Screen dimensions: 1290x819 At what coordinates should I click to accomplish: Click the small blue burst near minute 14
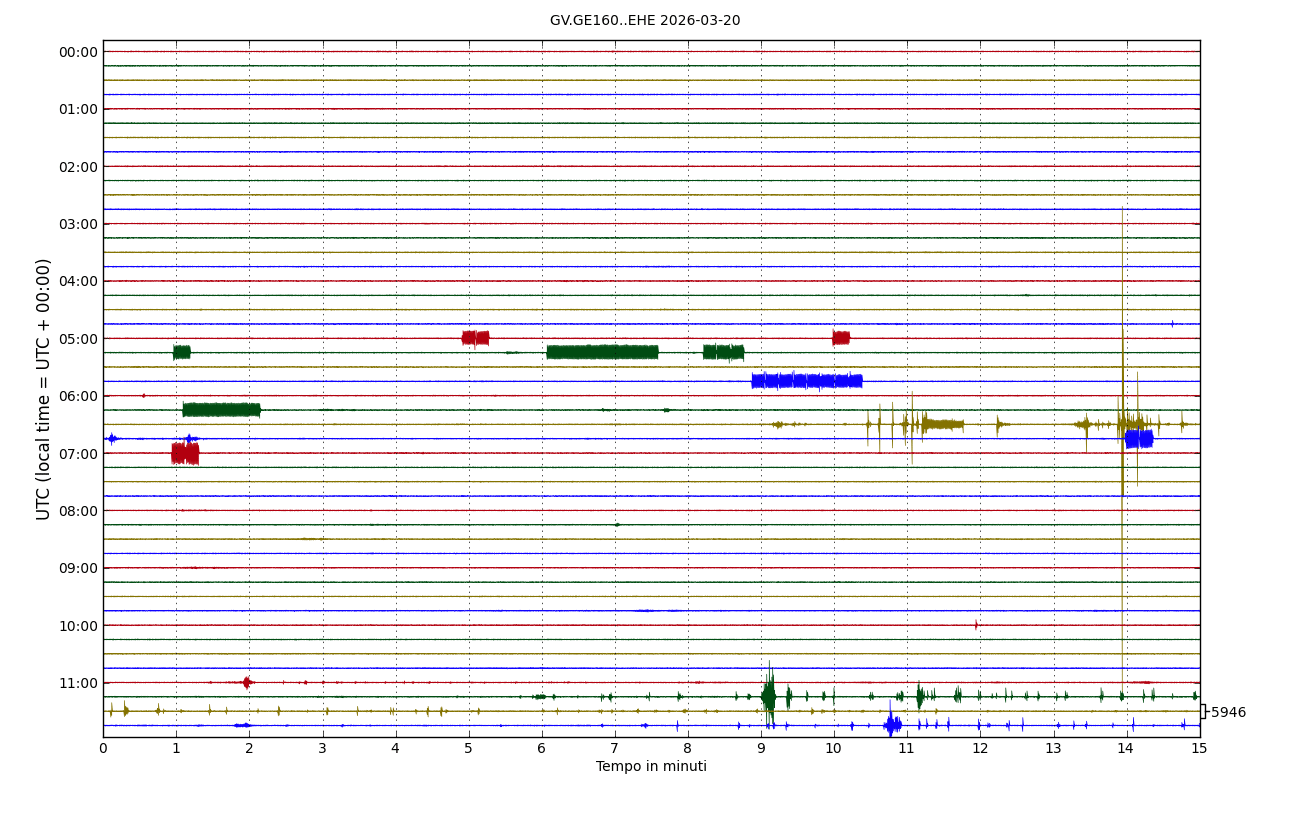(1139, 439)
